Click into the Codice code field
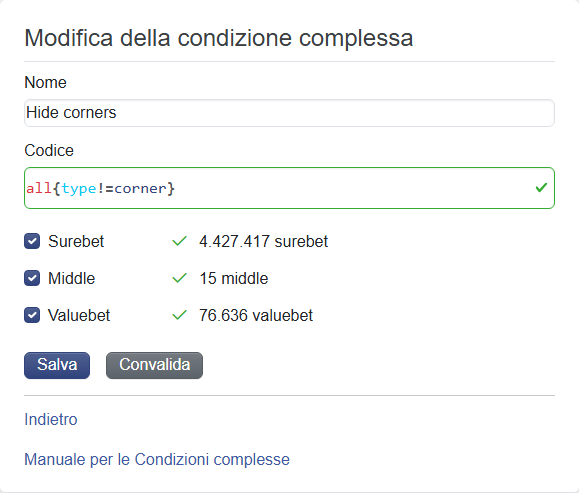 290,188
